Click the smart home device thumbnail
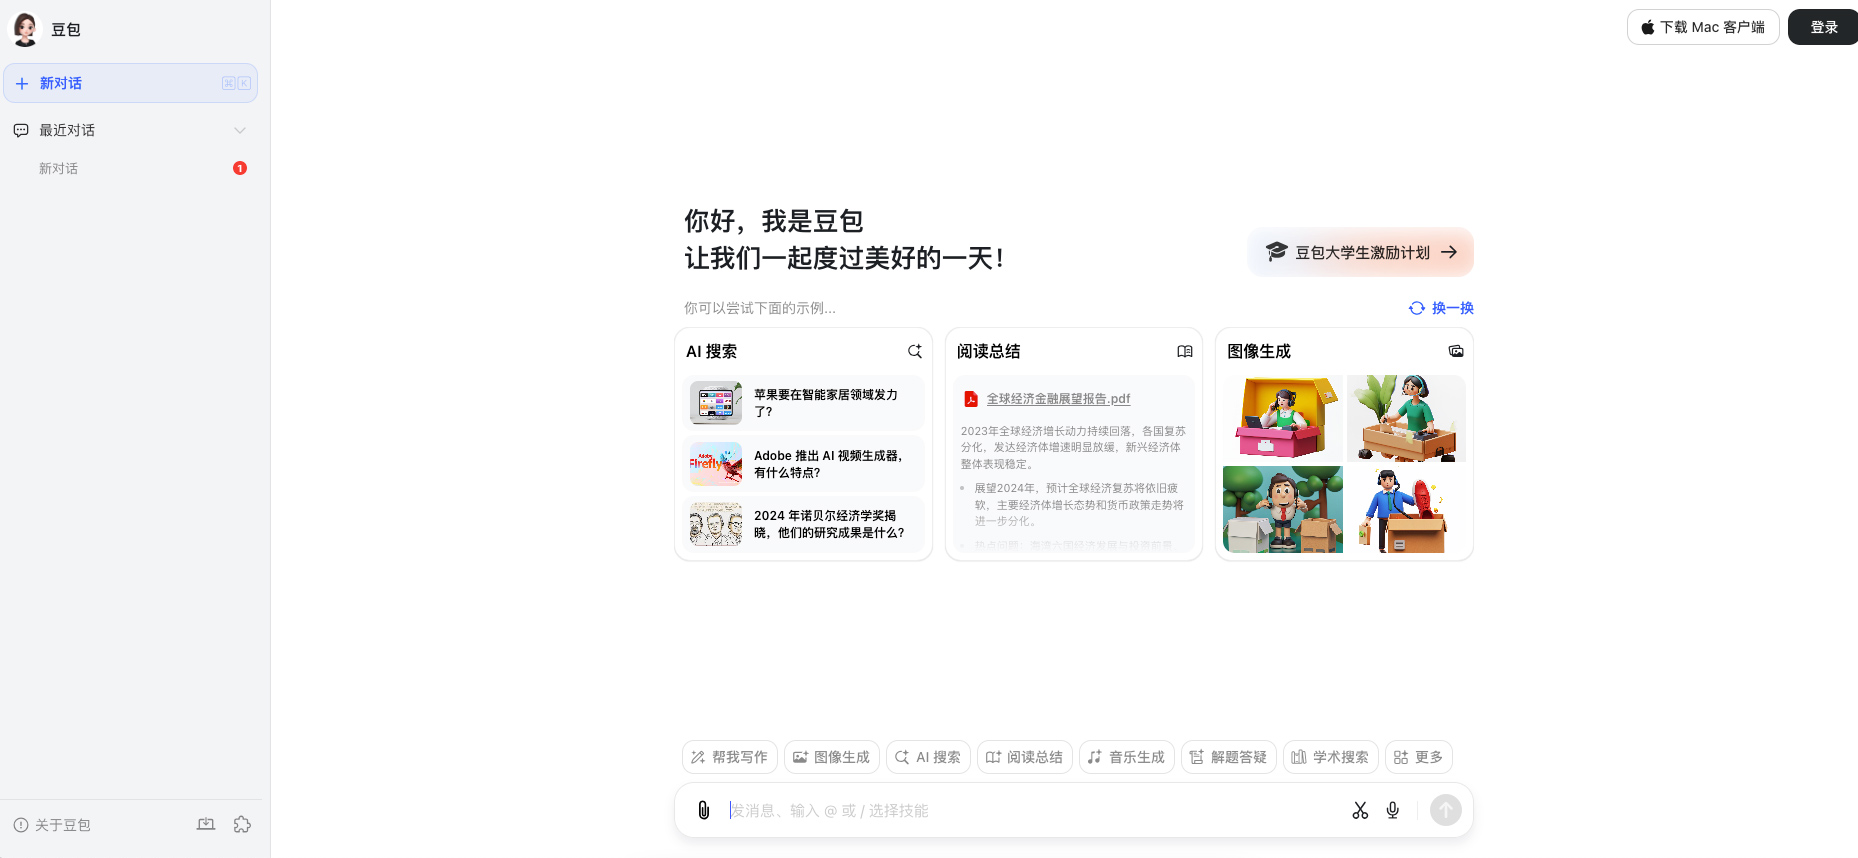This screenshot has height=858, width=1858. (x=716, y=403)
